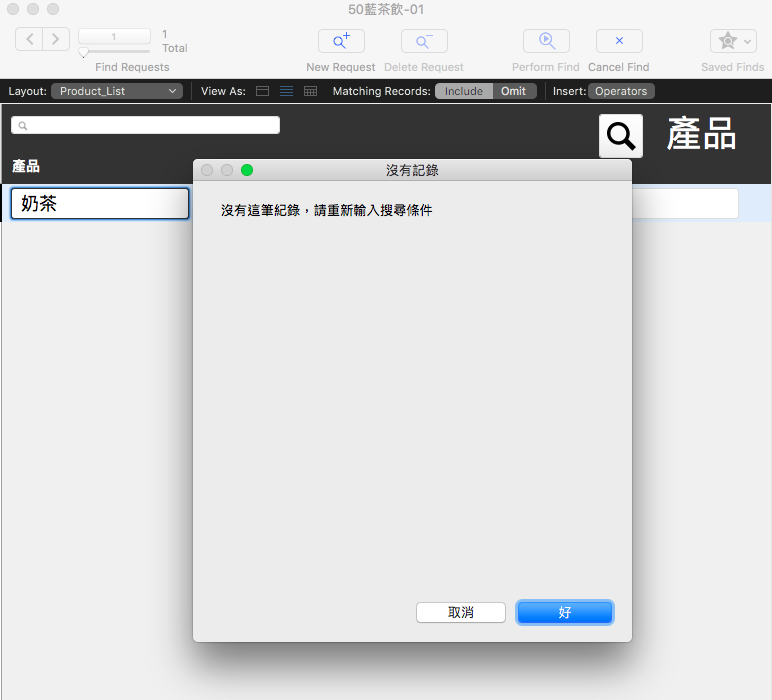This screenshot has height=700, width=772.
Task: Go to the next find request
Action: 56,39
